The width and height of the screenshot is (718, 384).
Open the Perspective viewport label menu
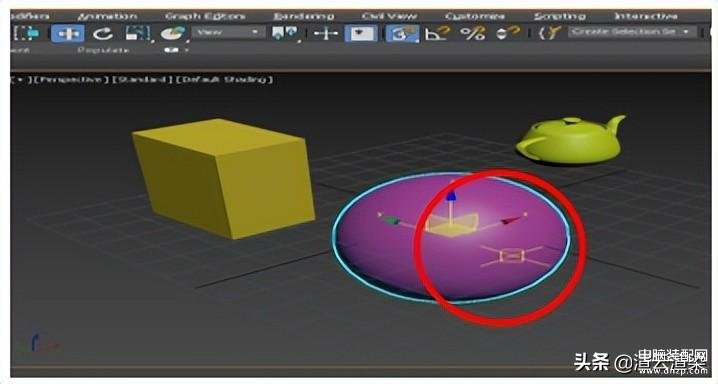click(x=72, y=79)
